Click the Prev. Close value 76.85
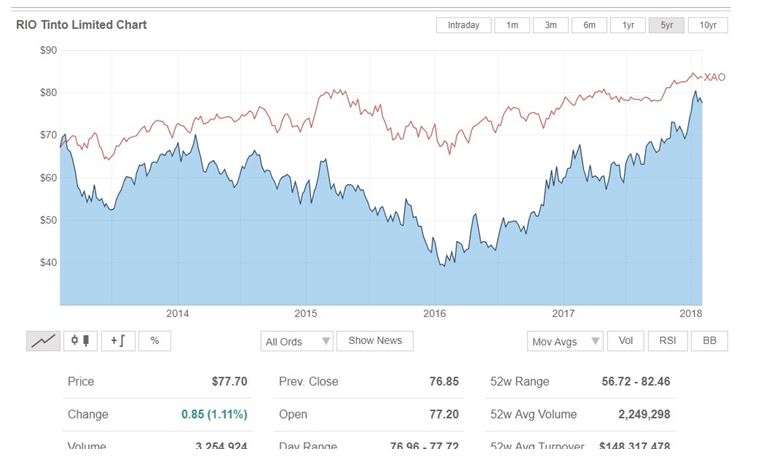 444,382
